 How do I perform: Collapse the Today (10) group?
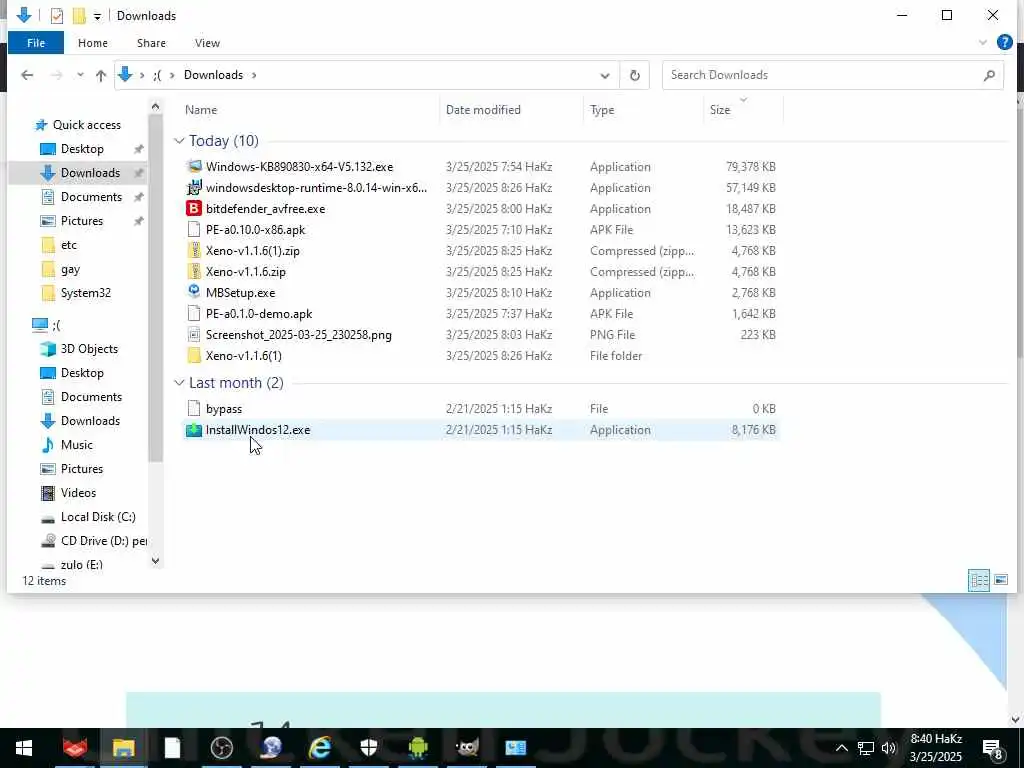tap(180, 141)
